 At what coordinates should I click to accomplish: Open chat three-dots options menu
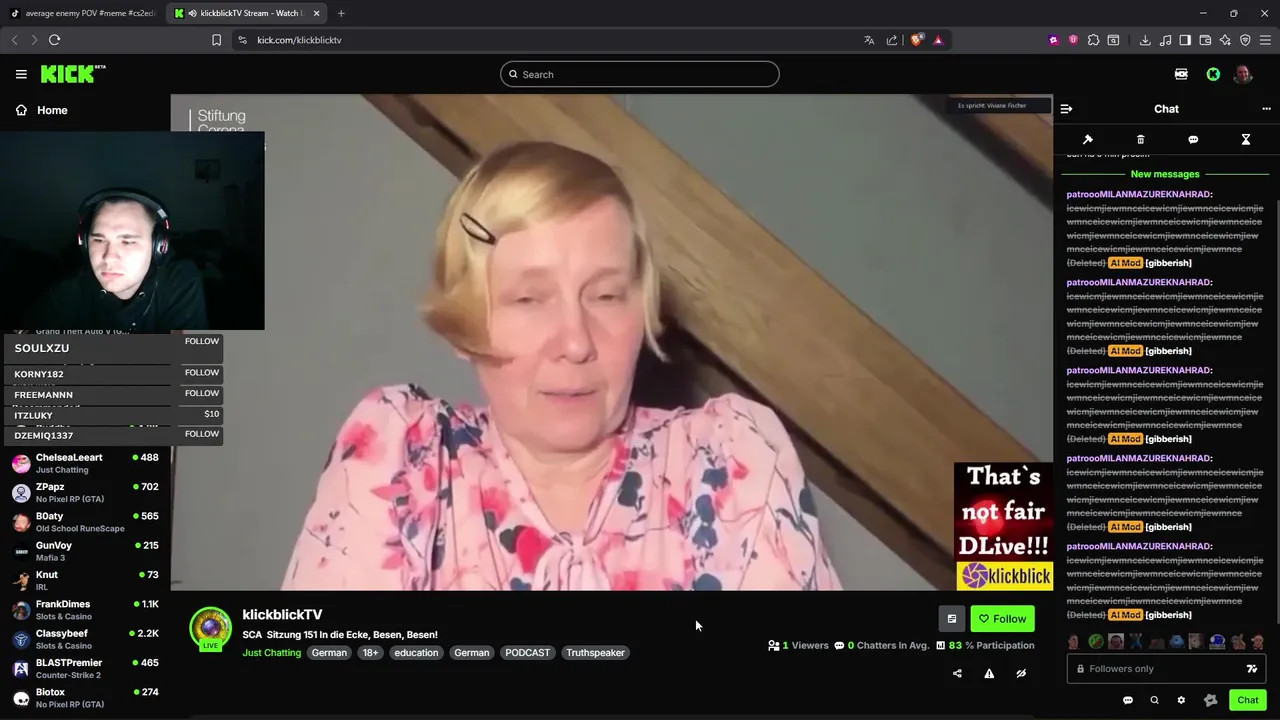(1266, 109)
